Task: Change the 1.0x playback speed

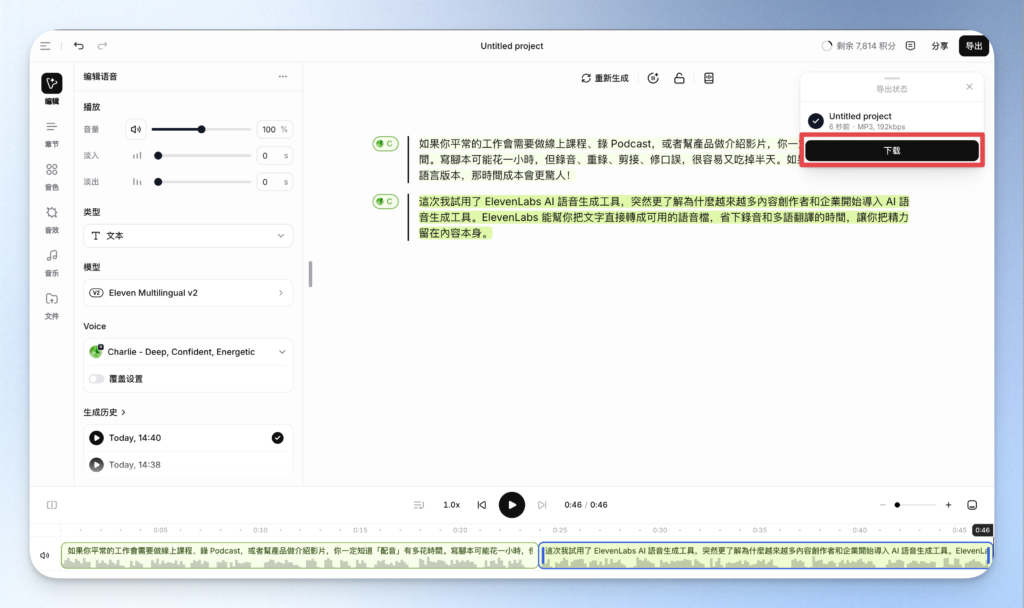Action: tap(451, 505)
